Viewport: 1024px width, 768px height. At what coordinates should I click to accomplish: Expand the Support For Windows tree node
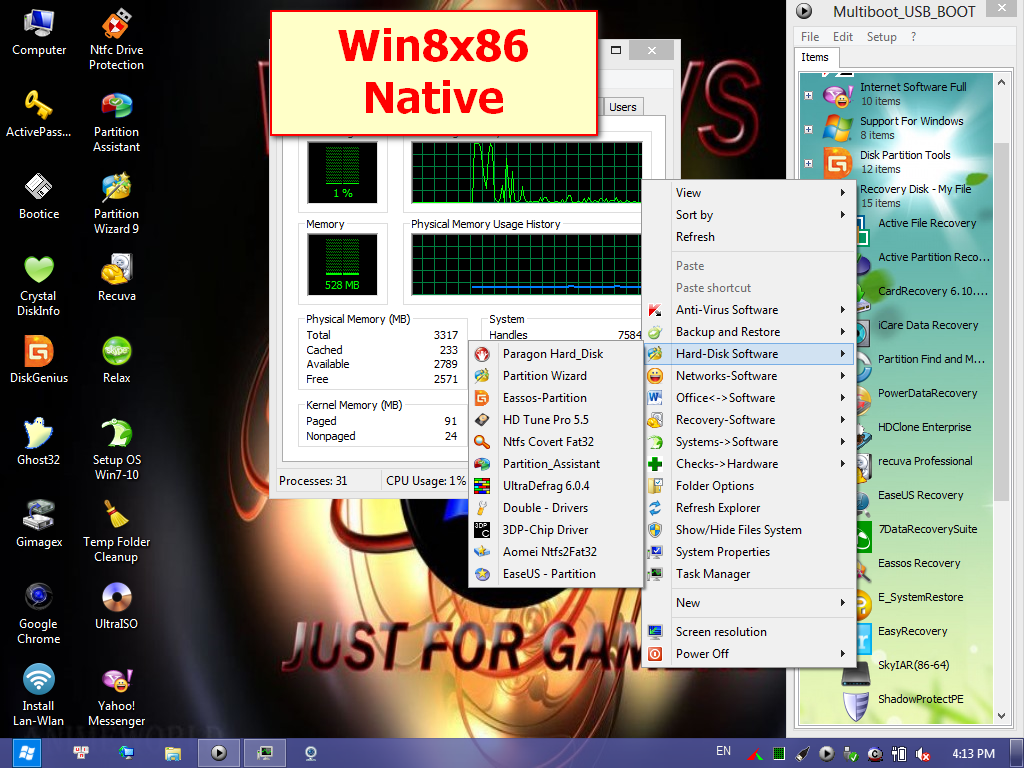(x=808, y=129)
